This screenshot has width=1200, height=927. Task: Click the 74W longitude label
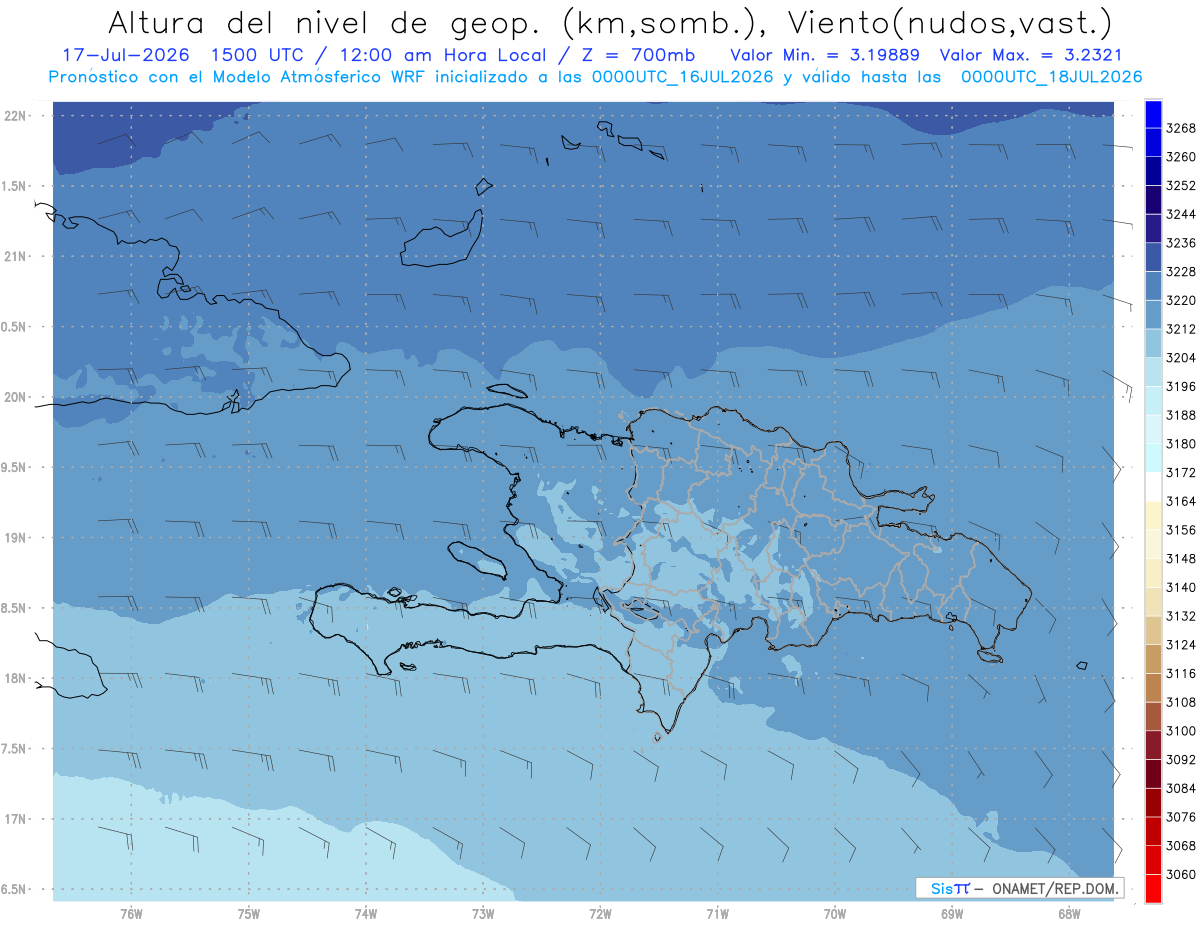point(366,913)
